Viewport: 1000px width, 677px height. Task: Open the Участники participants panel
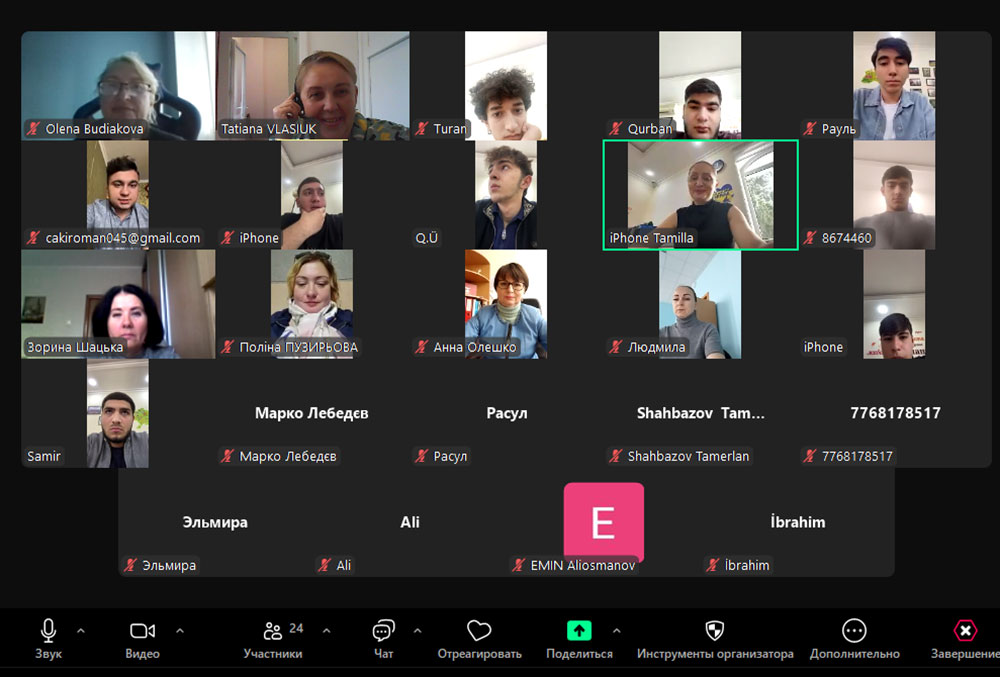[x=273, y=639]
